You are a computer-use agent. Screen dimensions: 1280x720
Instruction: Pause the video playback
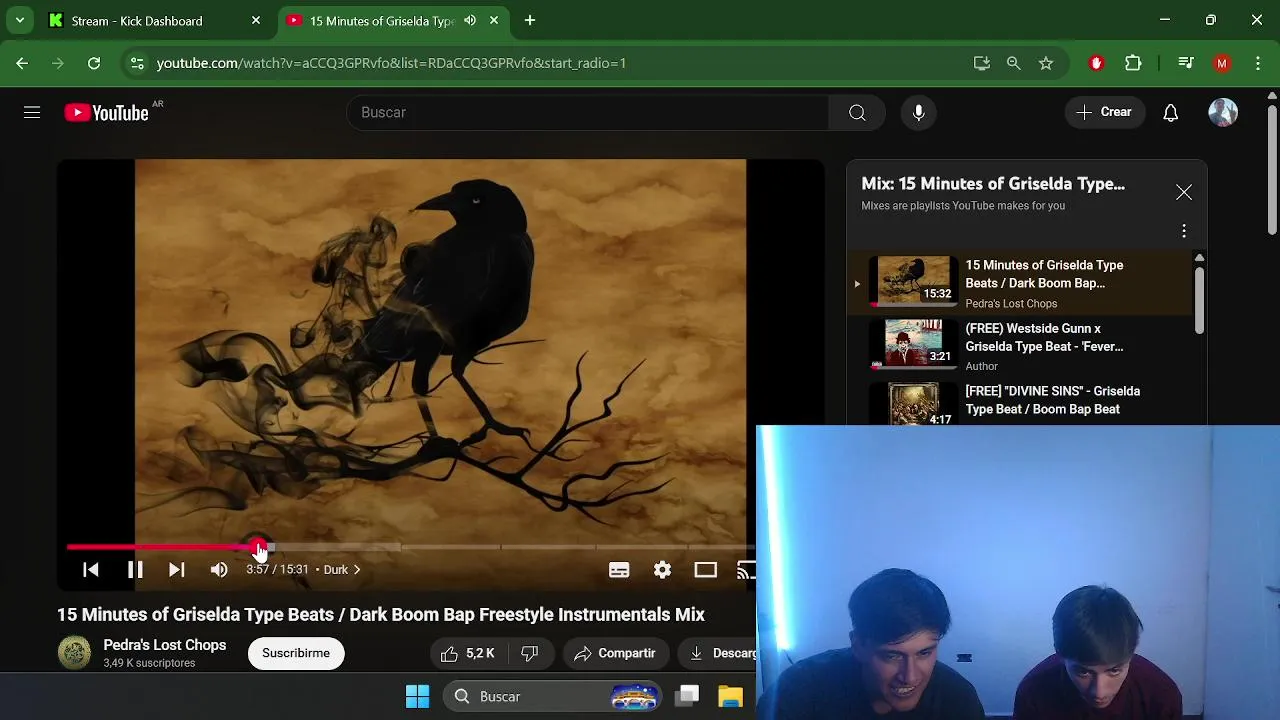(135, 570)
